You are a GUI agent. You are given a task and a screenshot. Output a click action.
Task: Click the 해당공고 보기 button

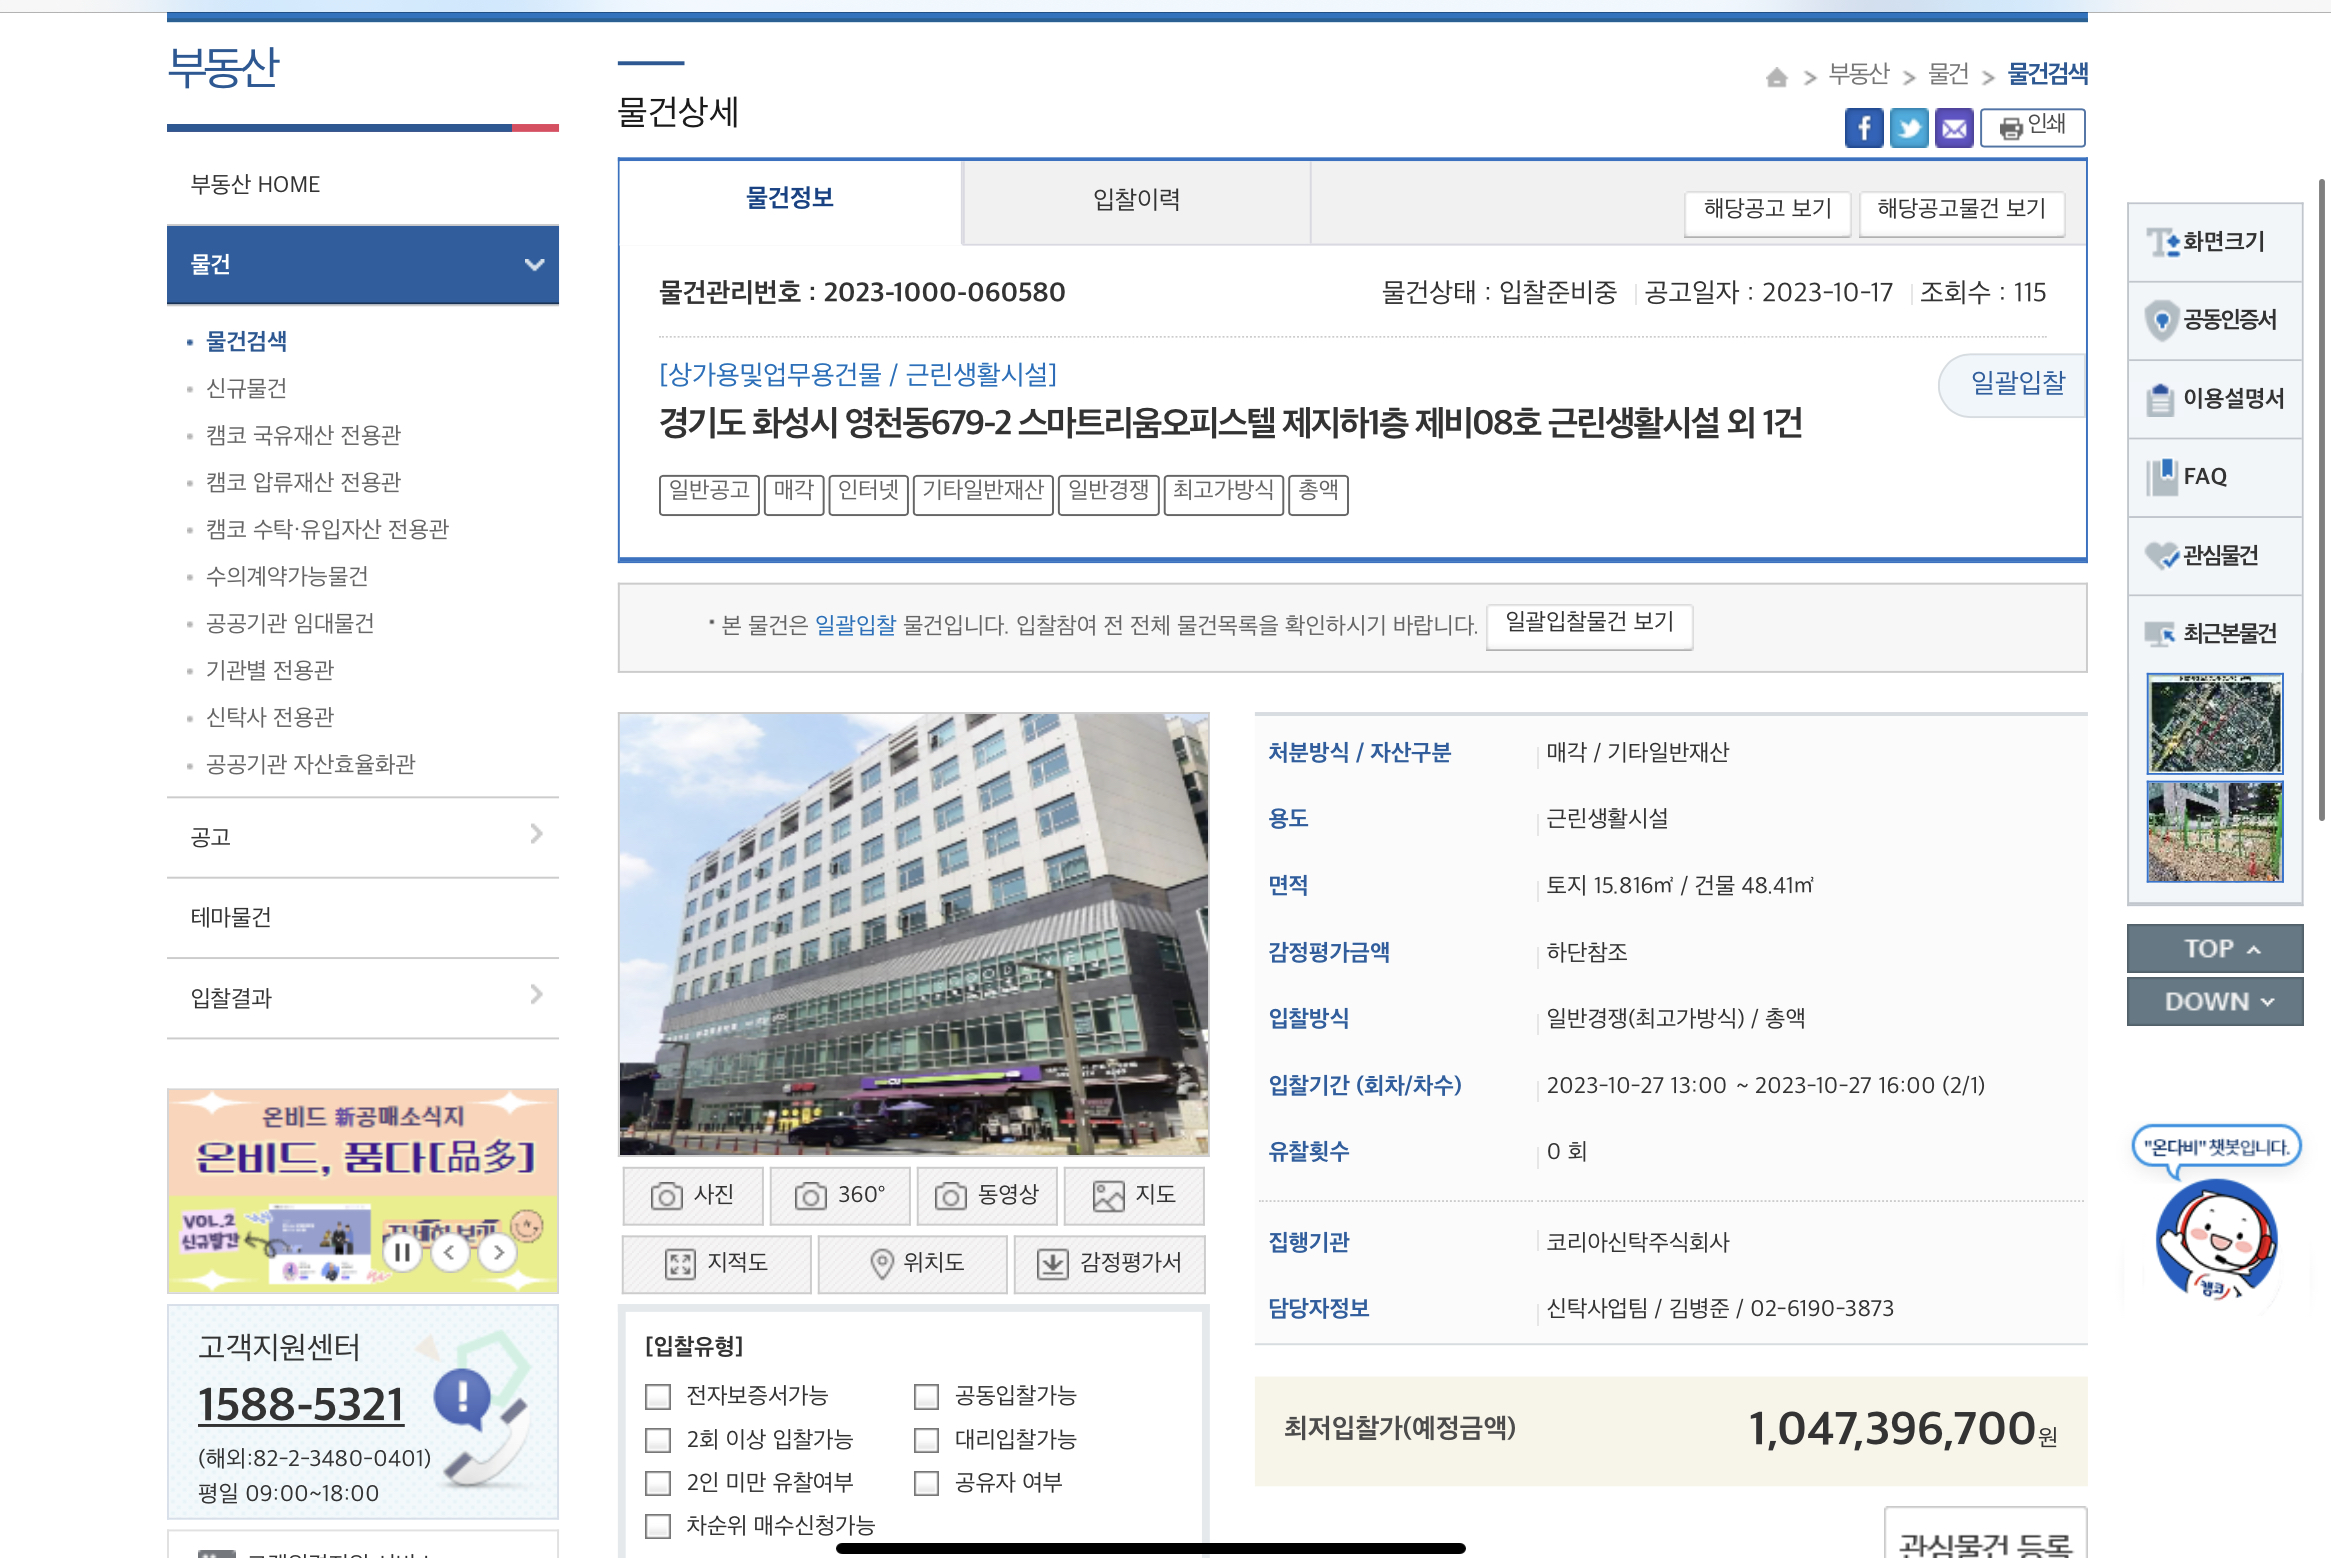(1767, 209)
